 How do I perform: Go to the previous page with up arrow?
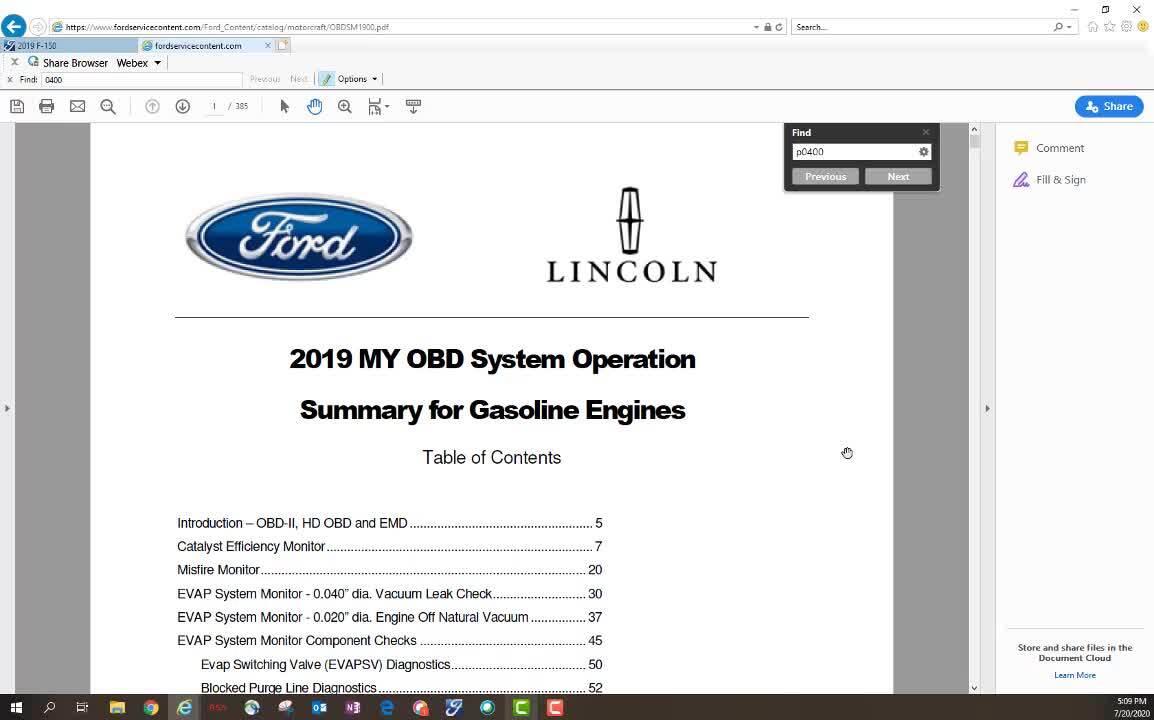tap(152, 107)
